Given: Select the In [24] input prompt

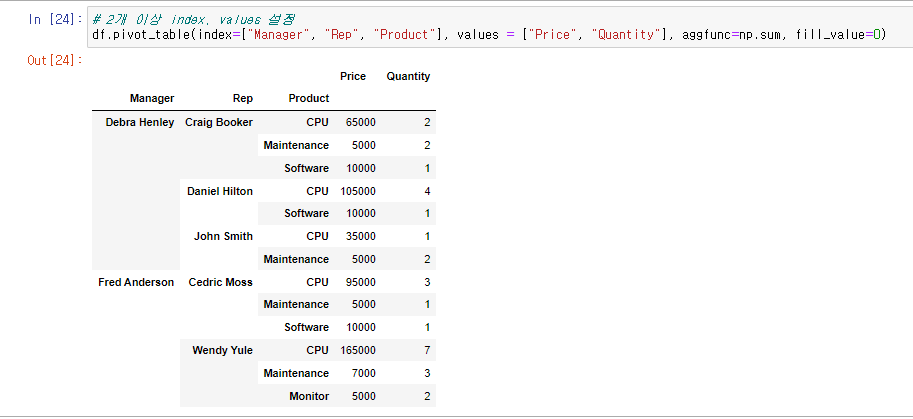Looking at the screenshot, I should [x=55, y=19].
